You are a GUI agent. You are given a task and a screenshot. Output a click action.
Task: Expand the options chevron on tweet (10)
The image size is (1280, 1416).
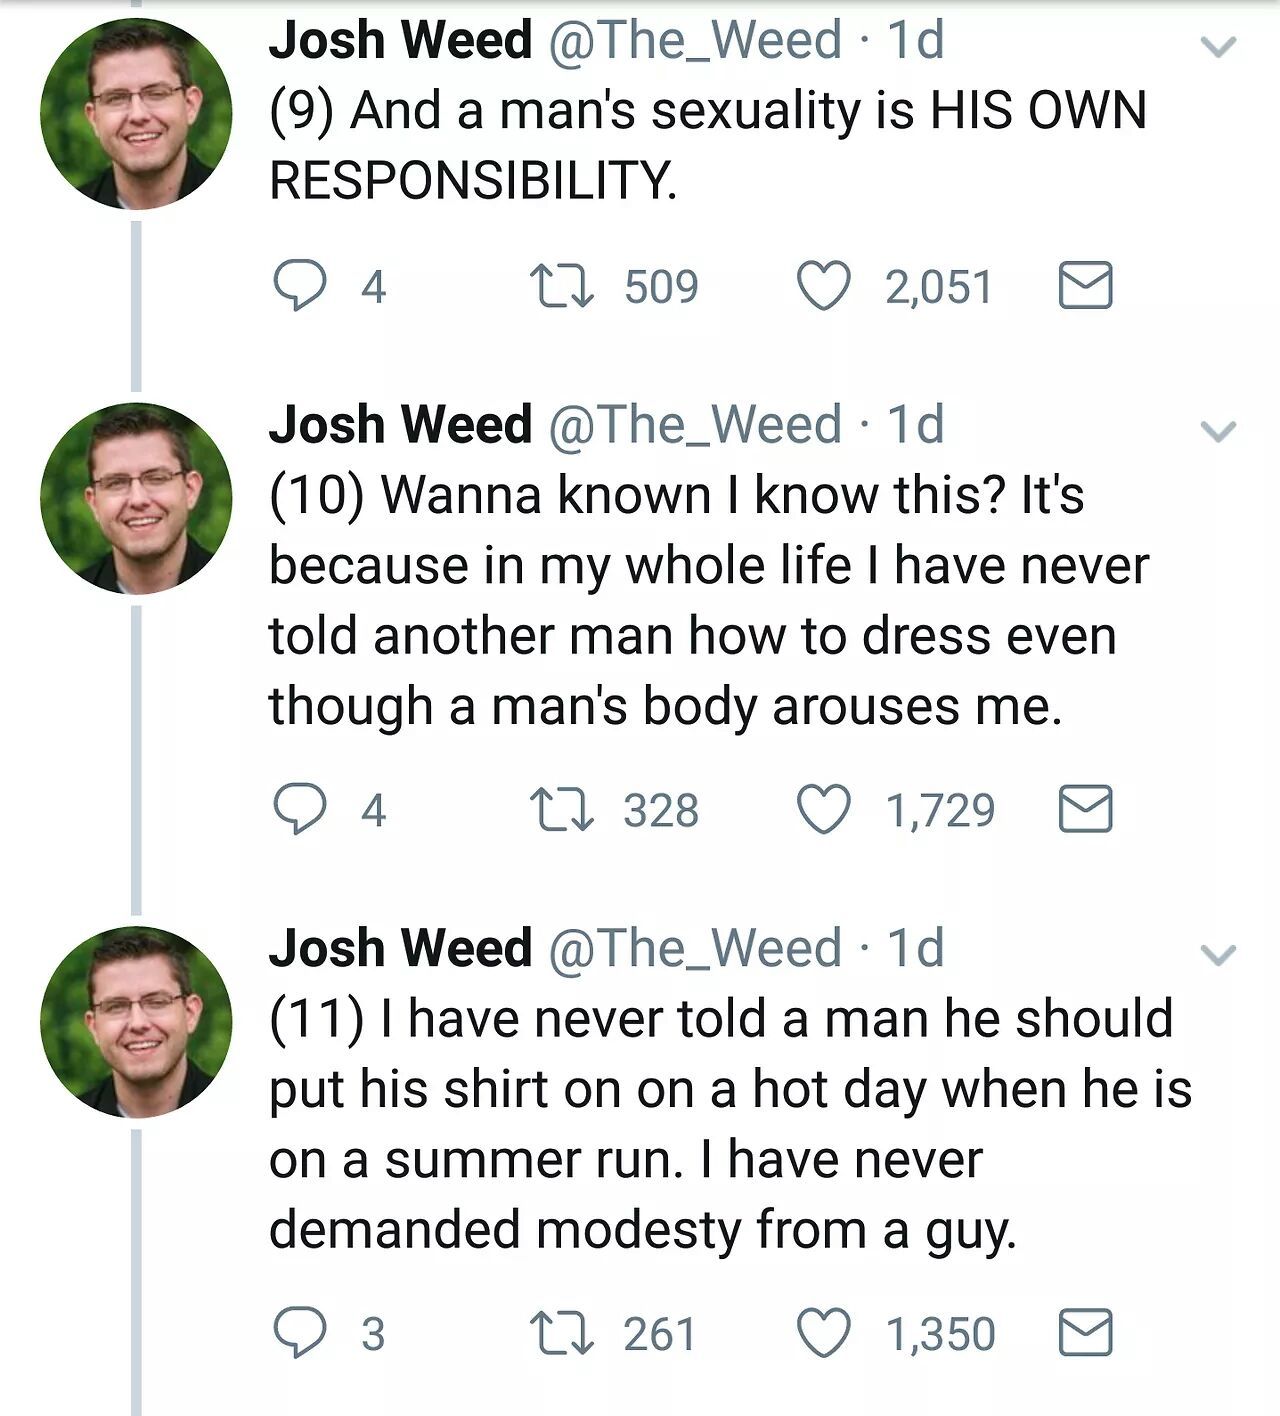(1218, 431)
